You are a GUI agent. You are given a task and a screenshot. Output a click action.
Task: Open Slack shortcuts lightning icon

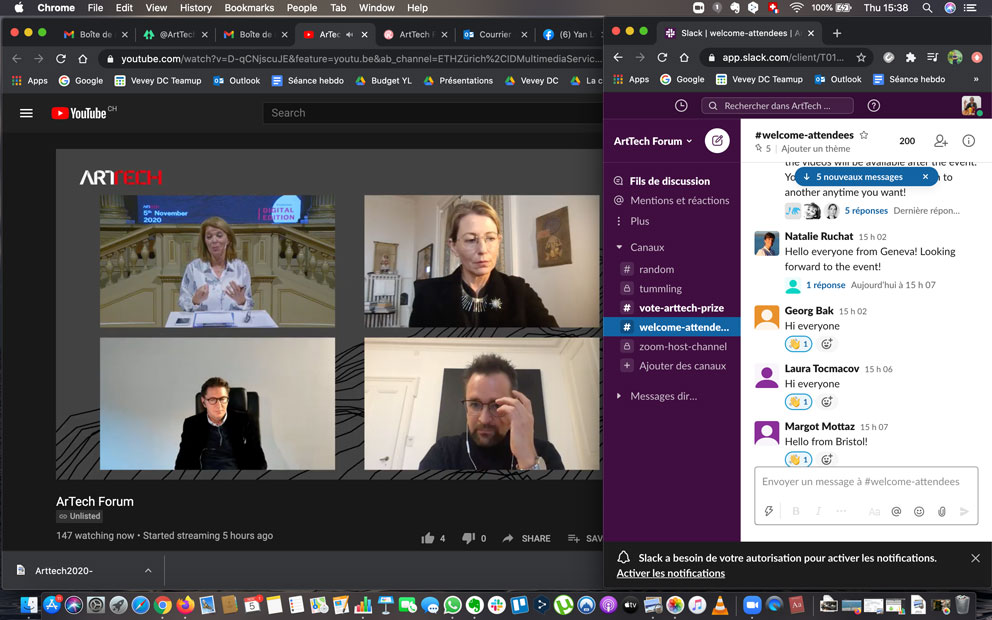(769, 511)
